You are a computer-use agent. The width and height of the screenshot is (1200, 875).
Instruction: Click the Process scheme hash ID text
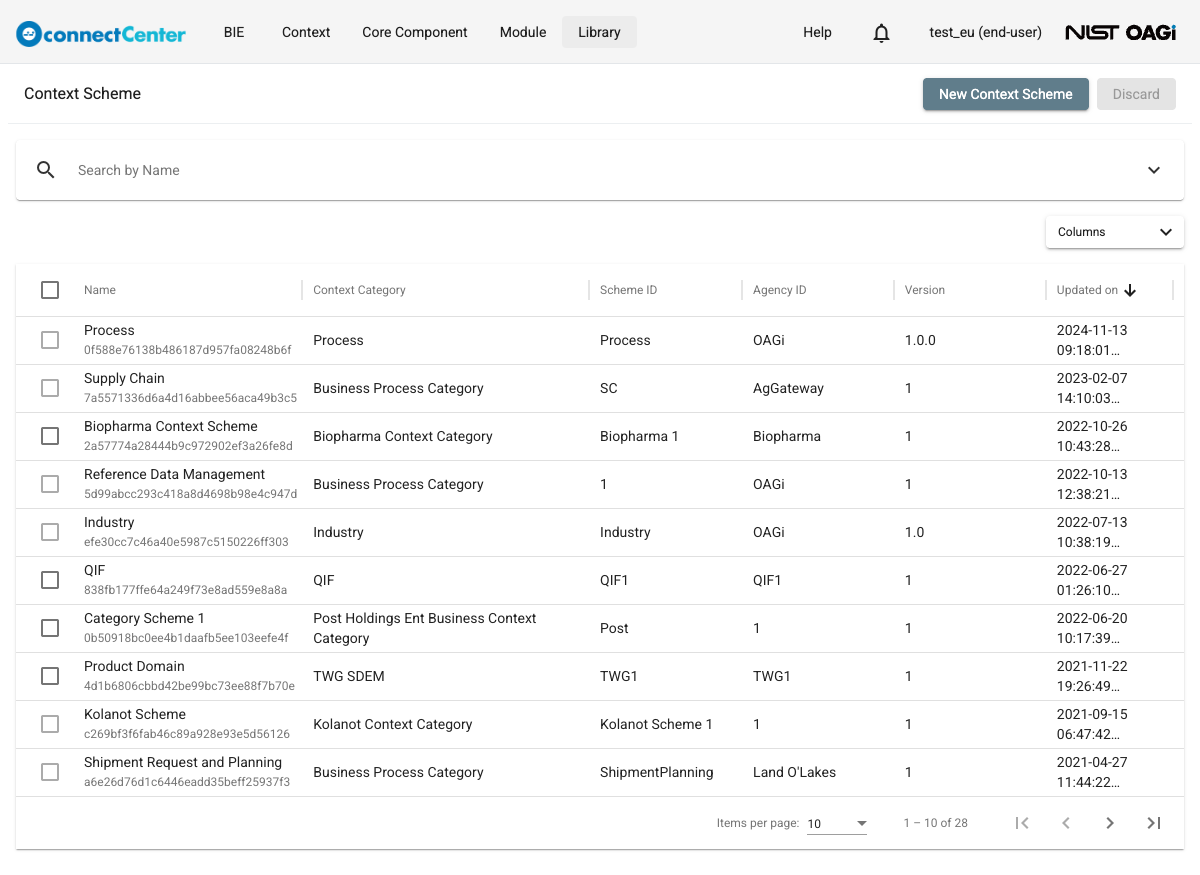pyautogui.click(x=188, y=350)
